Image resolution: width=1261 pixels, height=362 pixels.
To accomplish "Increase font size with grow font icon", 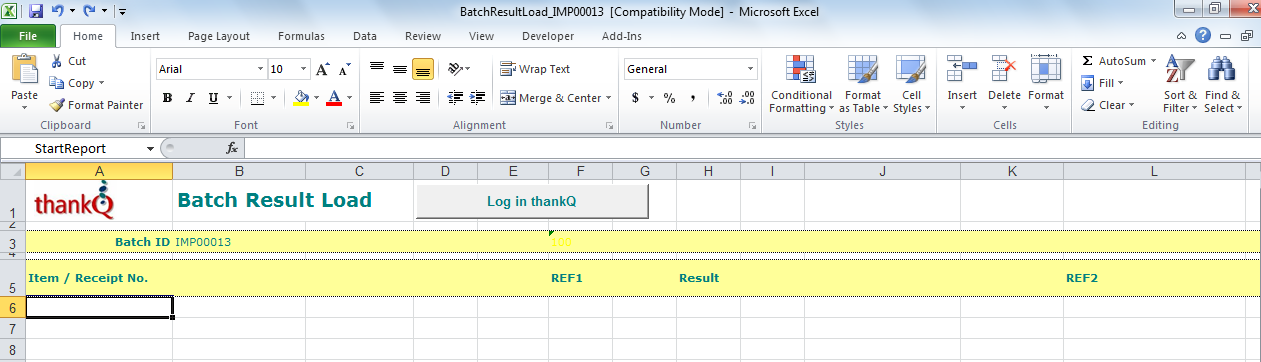I will click(322, 69).
